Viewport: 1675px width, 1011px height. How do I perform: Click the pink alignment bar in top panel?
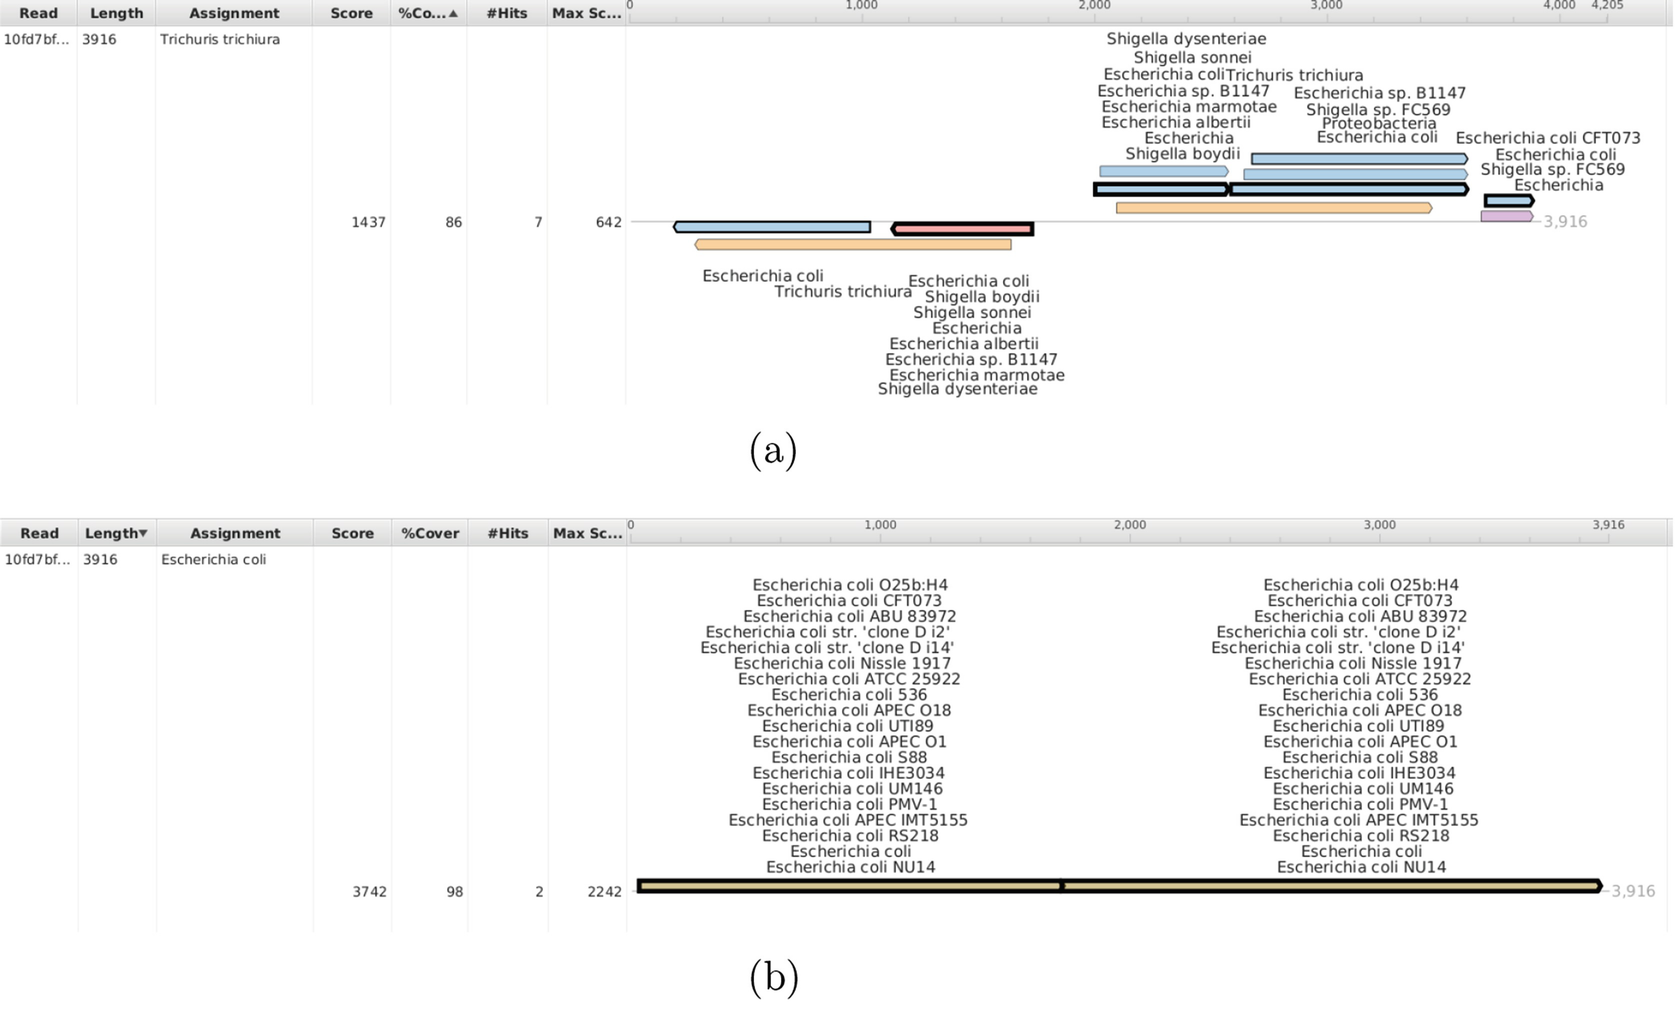tap(962, 229)
